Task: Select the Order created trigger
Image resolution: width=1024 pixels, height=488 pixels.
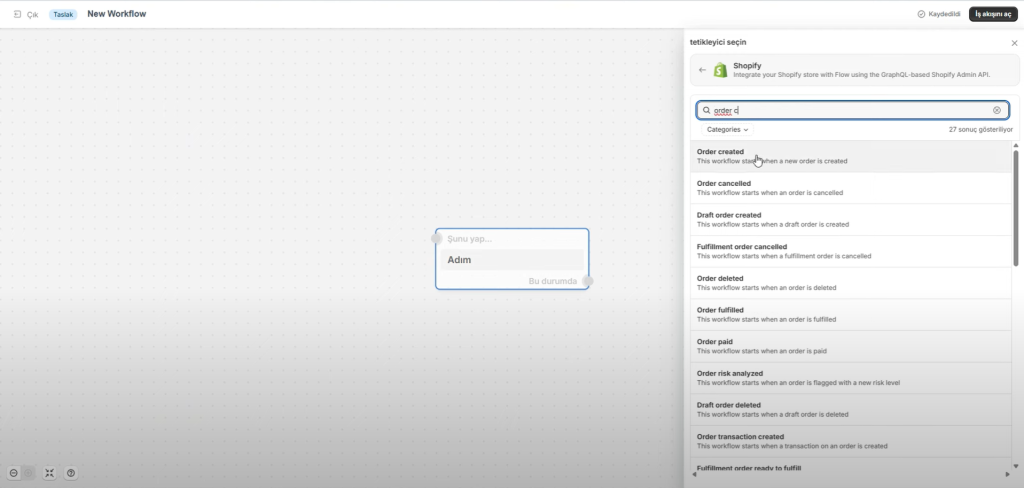Action: point(720,152)
